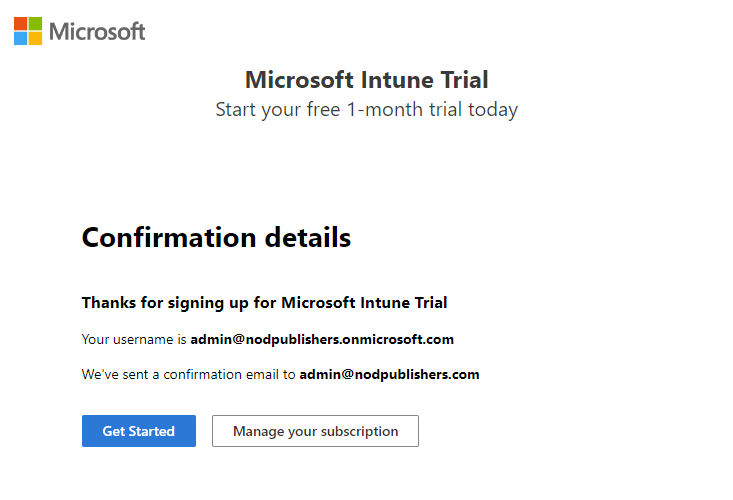Select the admin@nodpublishers.onmicrosoft.com username
733x500 pixels.
click(322, 339)
